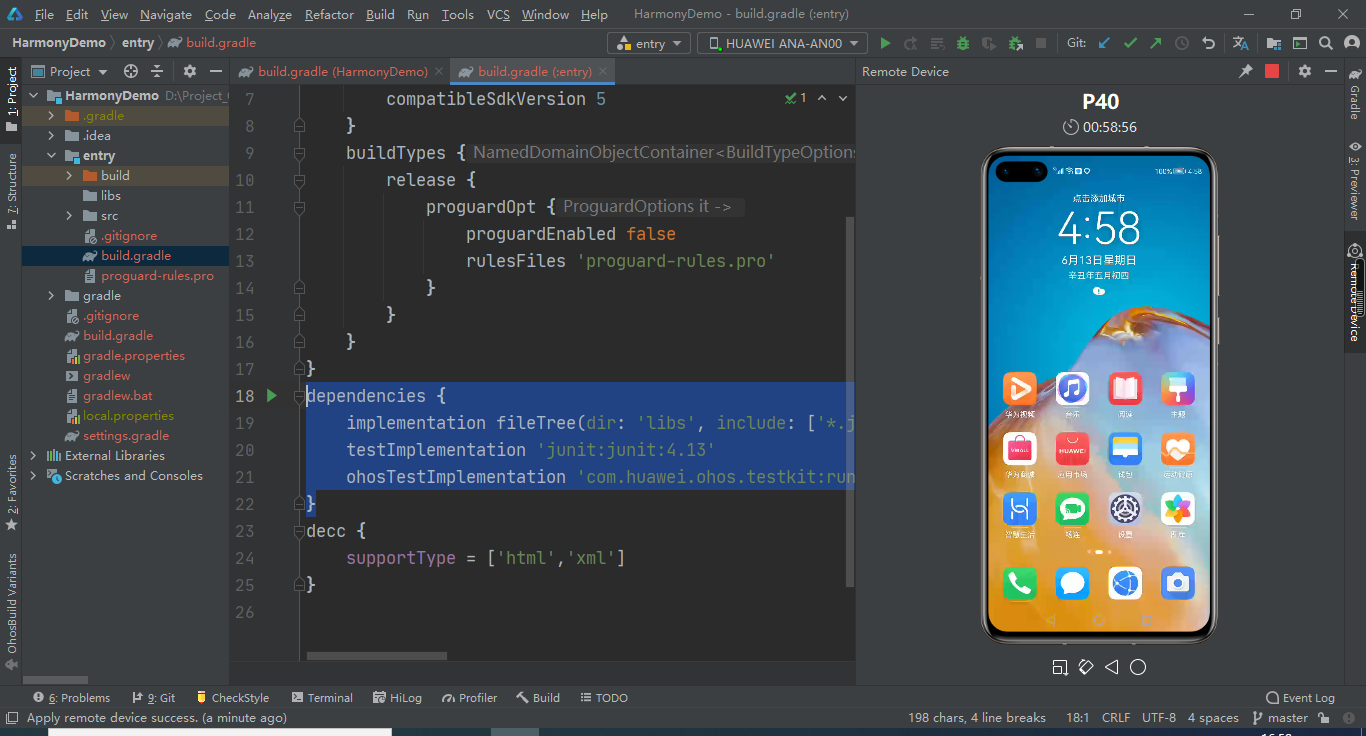1366x736 pixels.
Task: Open the Build menu
Action: pos(380,15)
